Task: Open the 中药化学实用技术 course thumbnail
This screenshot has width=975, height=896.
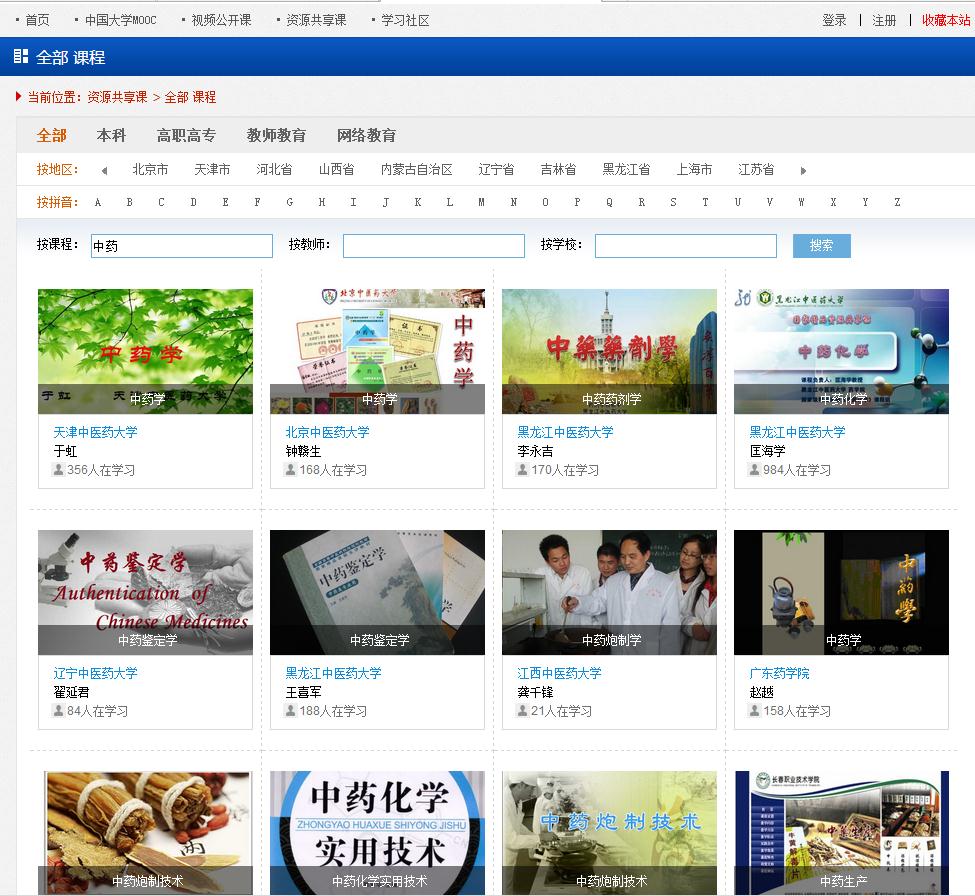Action: point(377,832)
